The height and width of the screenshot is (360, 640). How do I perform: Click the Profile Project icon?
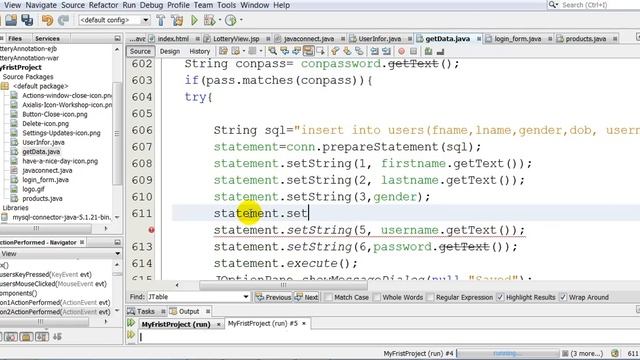point(231,20)
